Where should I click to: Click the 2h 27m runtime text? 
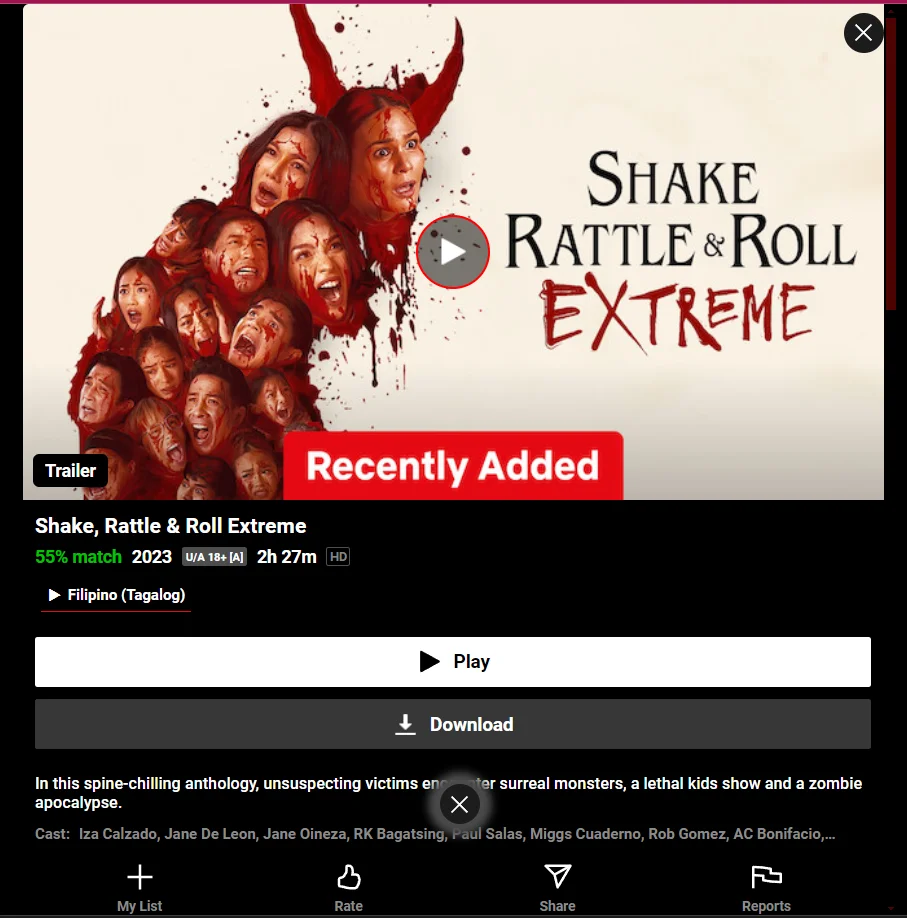(287, 557)
